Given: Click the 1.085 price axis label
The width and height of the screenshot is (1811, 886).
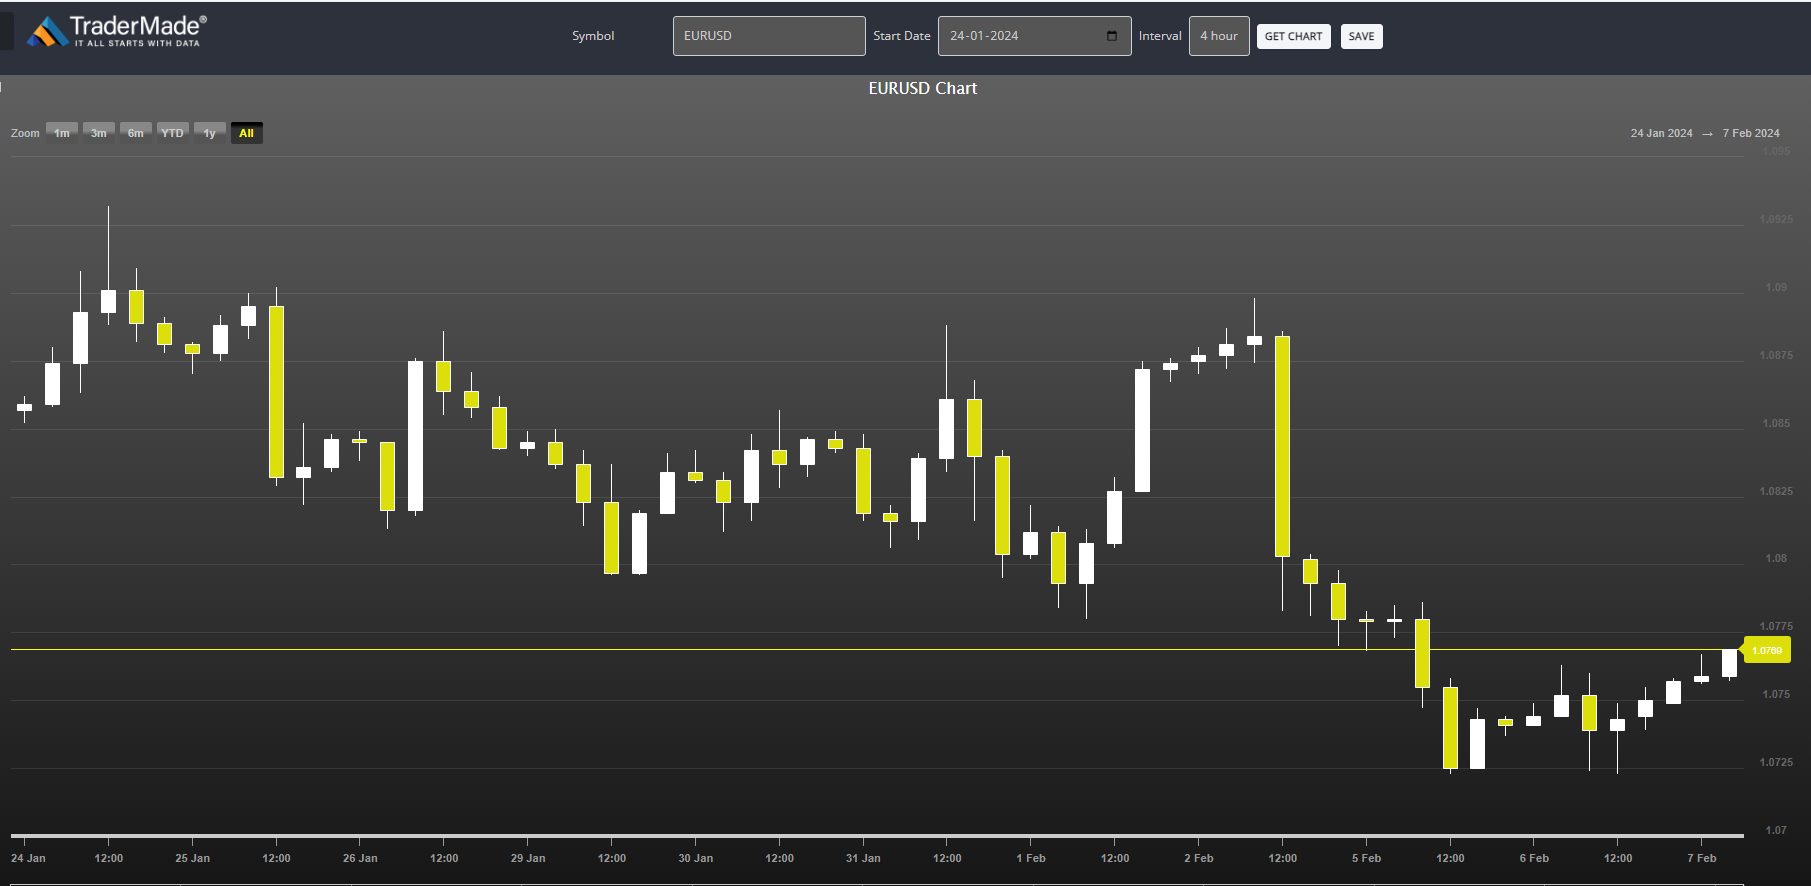Looking at the screenshot, I should [x=1776, y=423].
